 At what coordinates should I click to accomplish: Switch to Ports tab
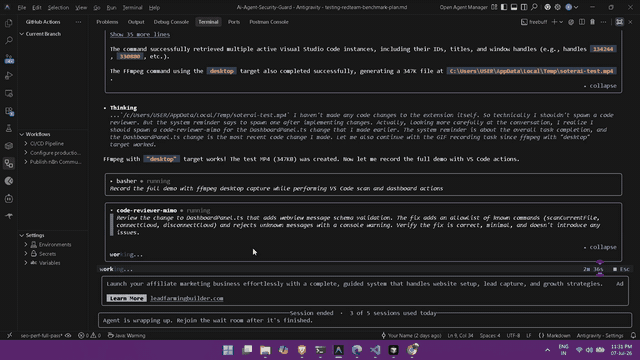pyautogui.click(x=234, y=22)
